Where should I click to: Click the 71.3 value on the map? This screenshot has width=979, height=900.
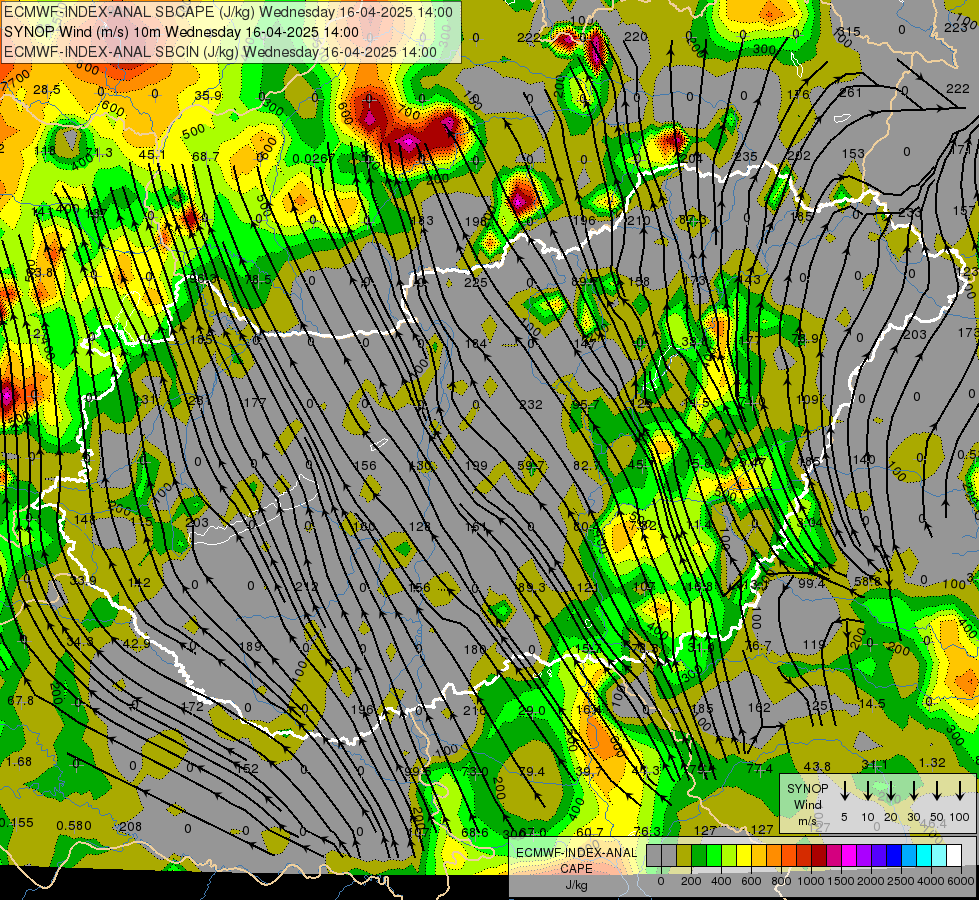pos(99,153)
